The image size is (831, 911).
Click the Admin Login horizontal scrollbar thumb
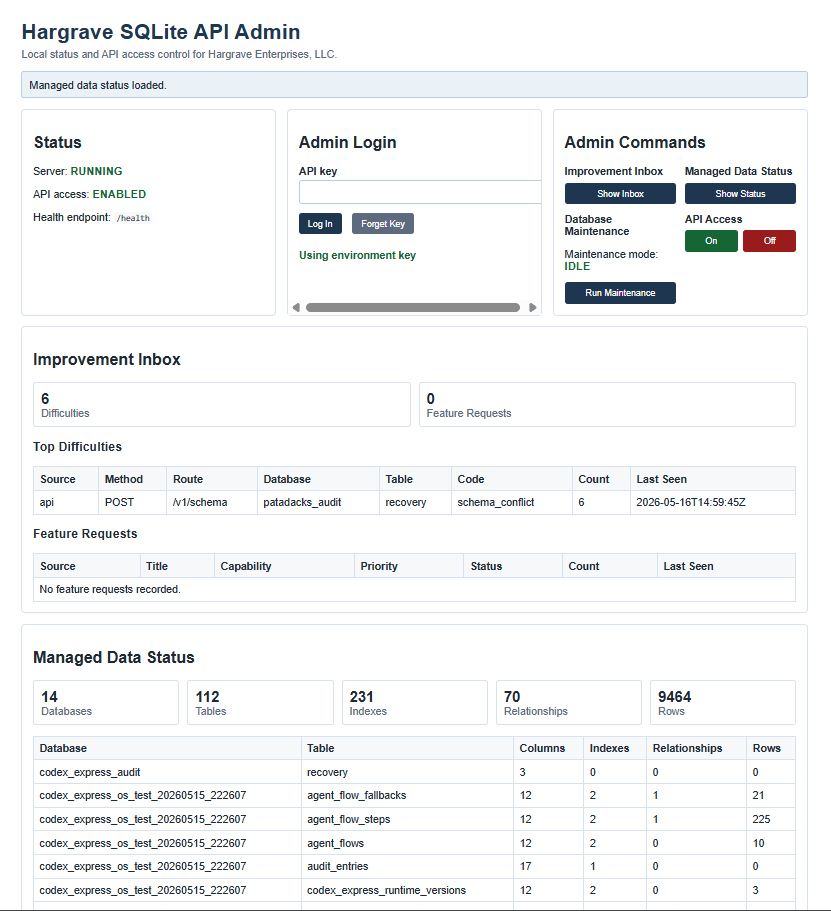click(413, 307)
